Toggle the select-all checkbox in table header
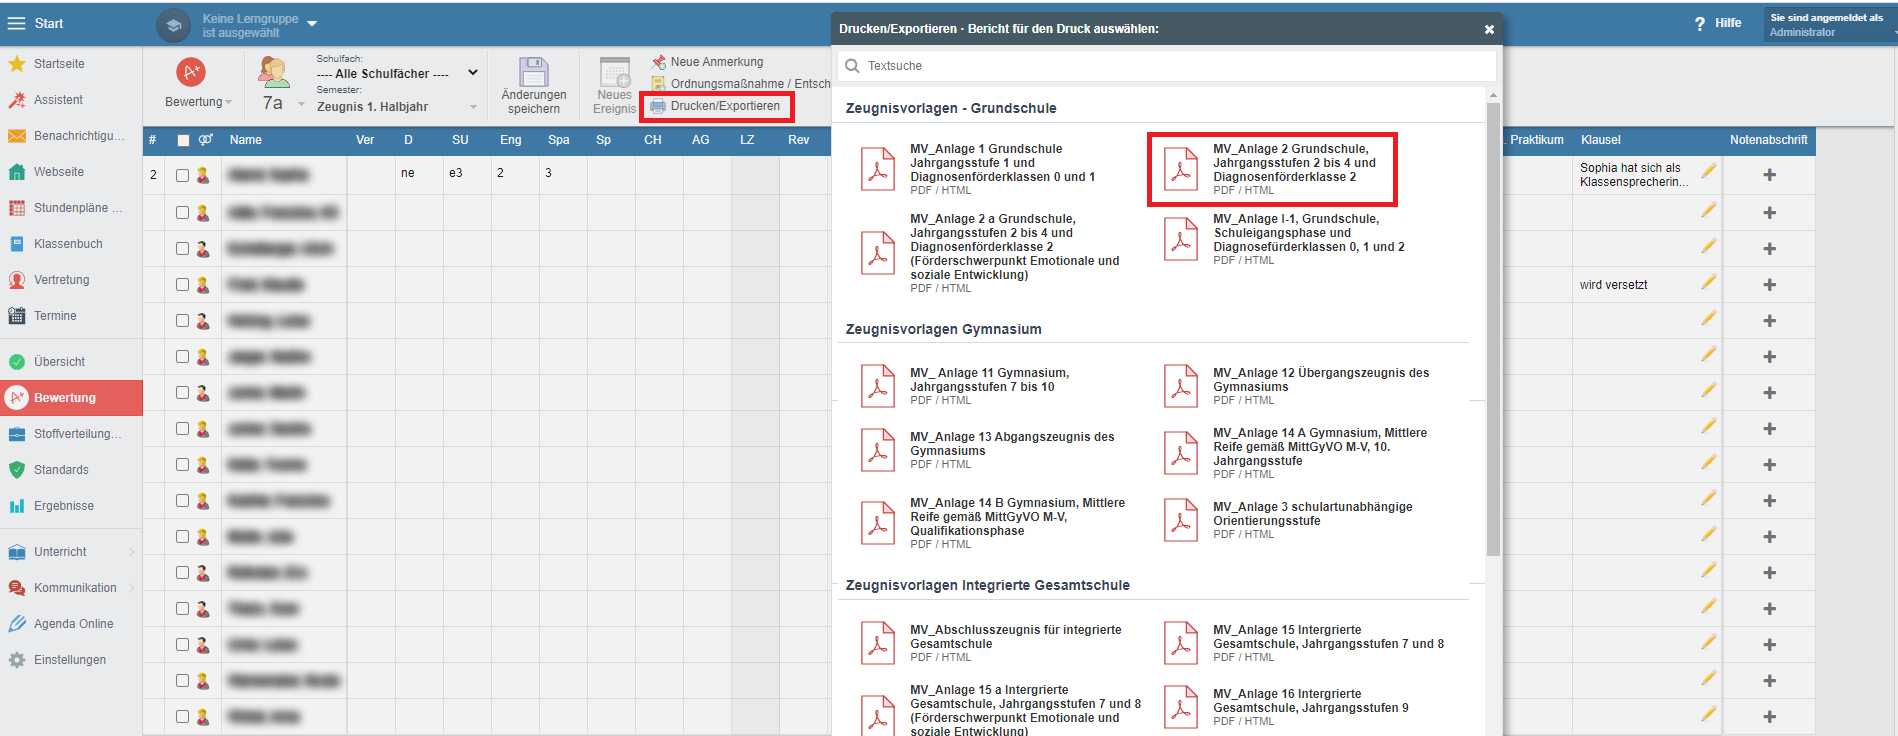The height and width of the screenshot is (736, 1898). [x=183, y=141]
